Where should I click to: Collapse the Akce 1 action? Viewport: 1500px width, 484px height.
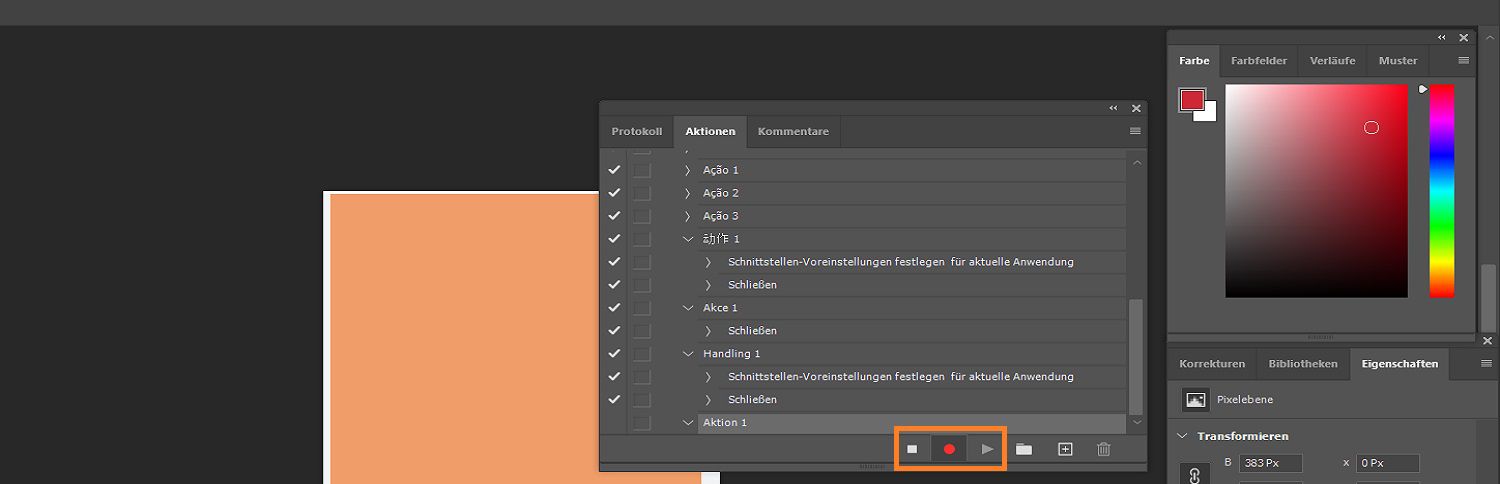coord(687,308)
